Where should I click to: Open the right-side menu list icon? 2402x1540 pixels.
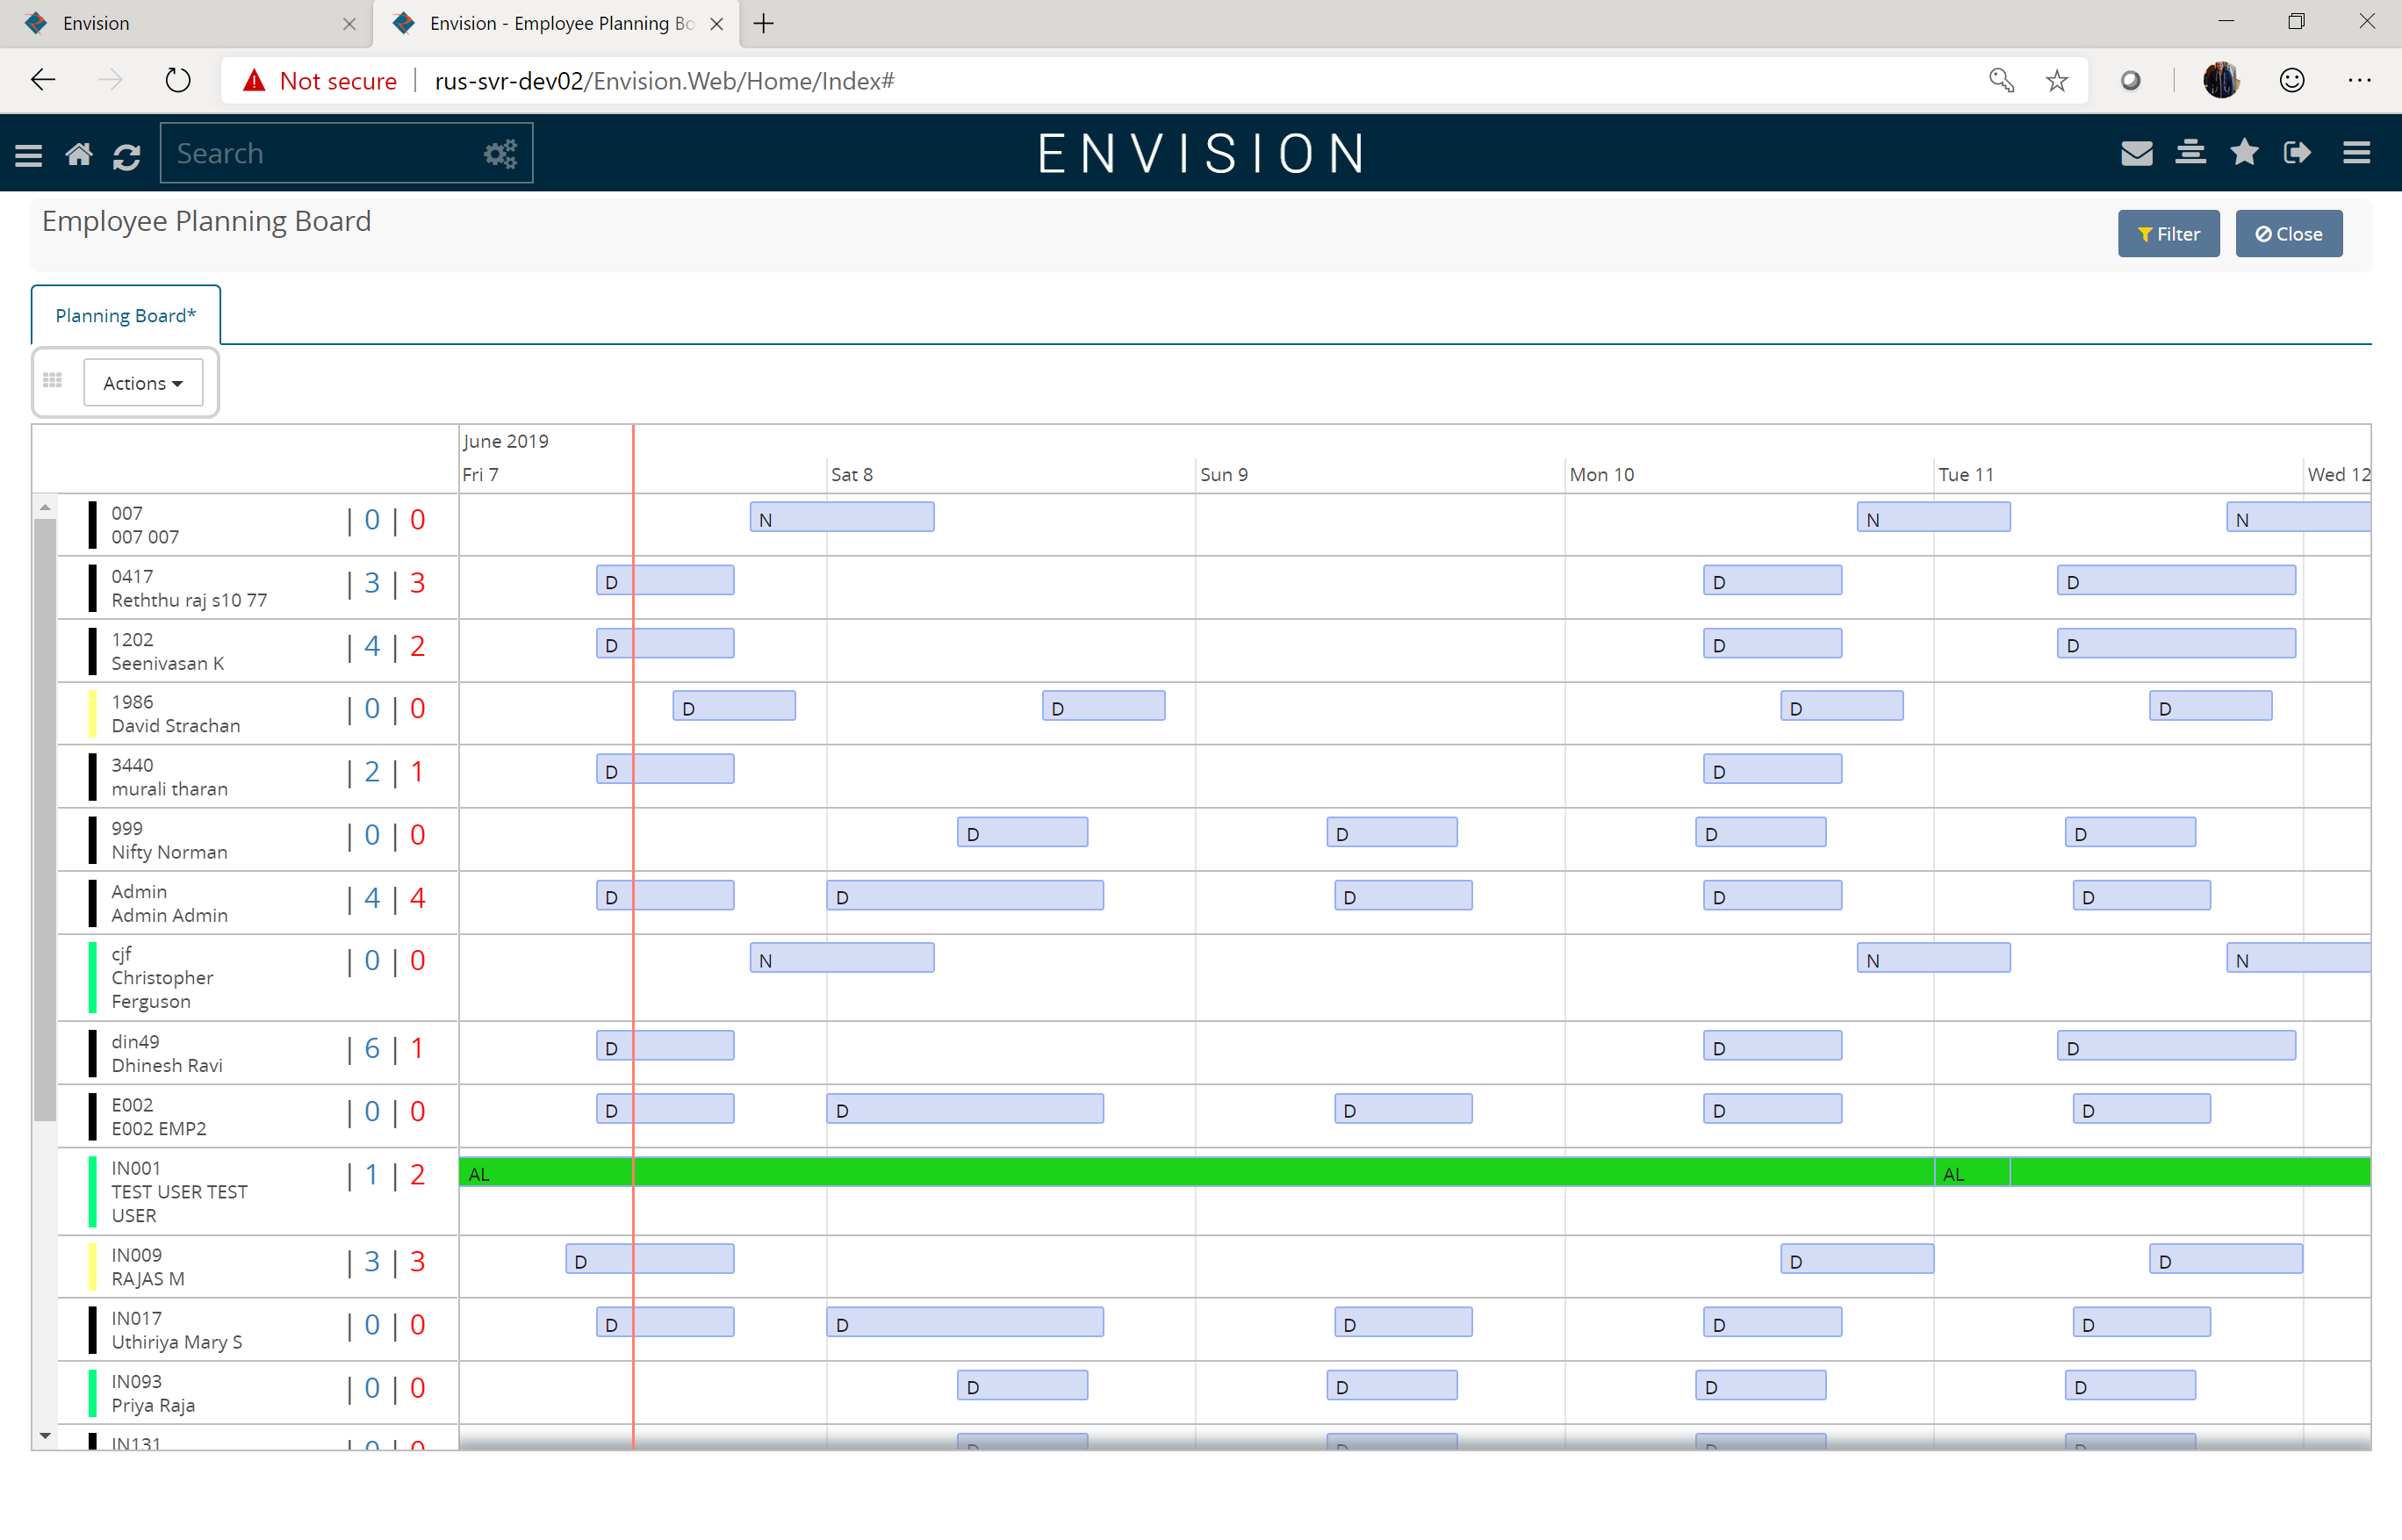point(2357,153)
